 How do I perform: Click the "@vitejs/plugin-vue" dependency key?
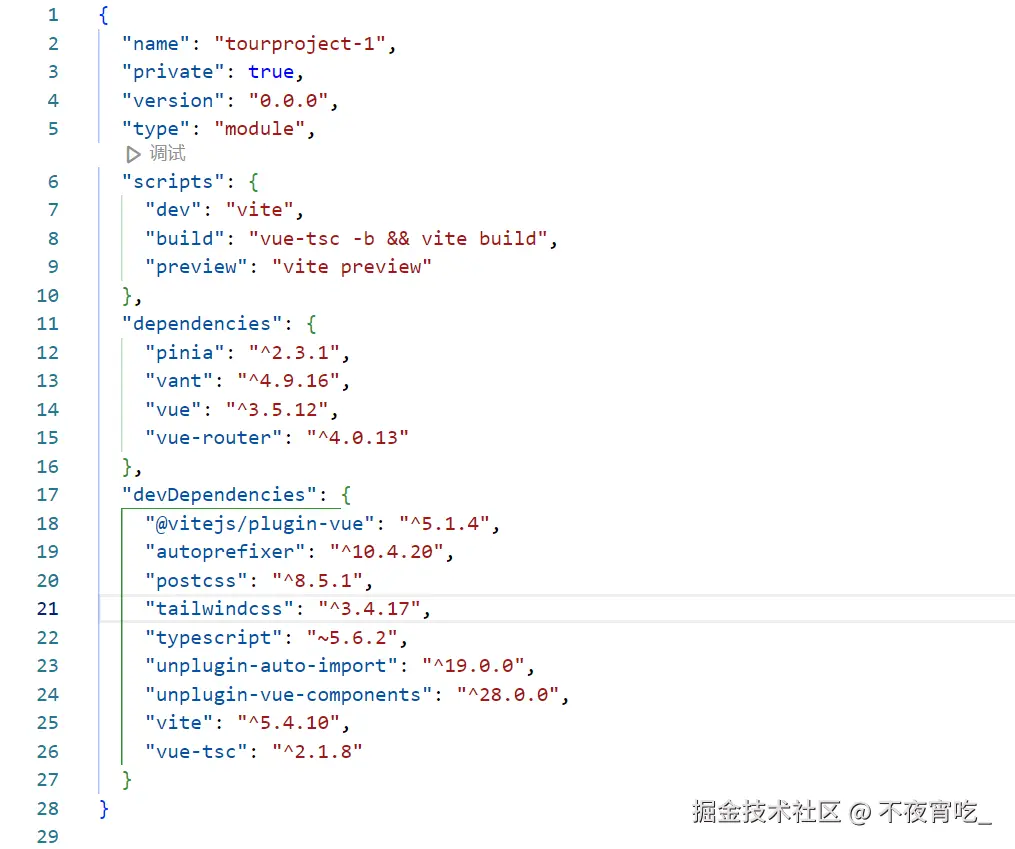coord(260,524)
